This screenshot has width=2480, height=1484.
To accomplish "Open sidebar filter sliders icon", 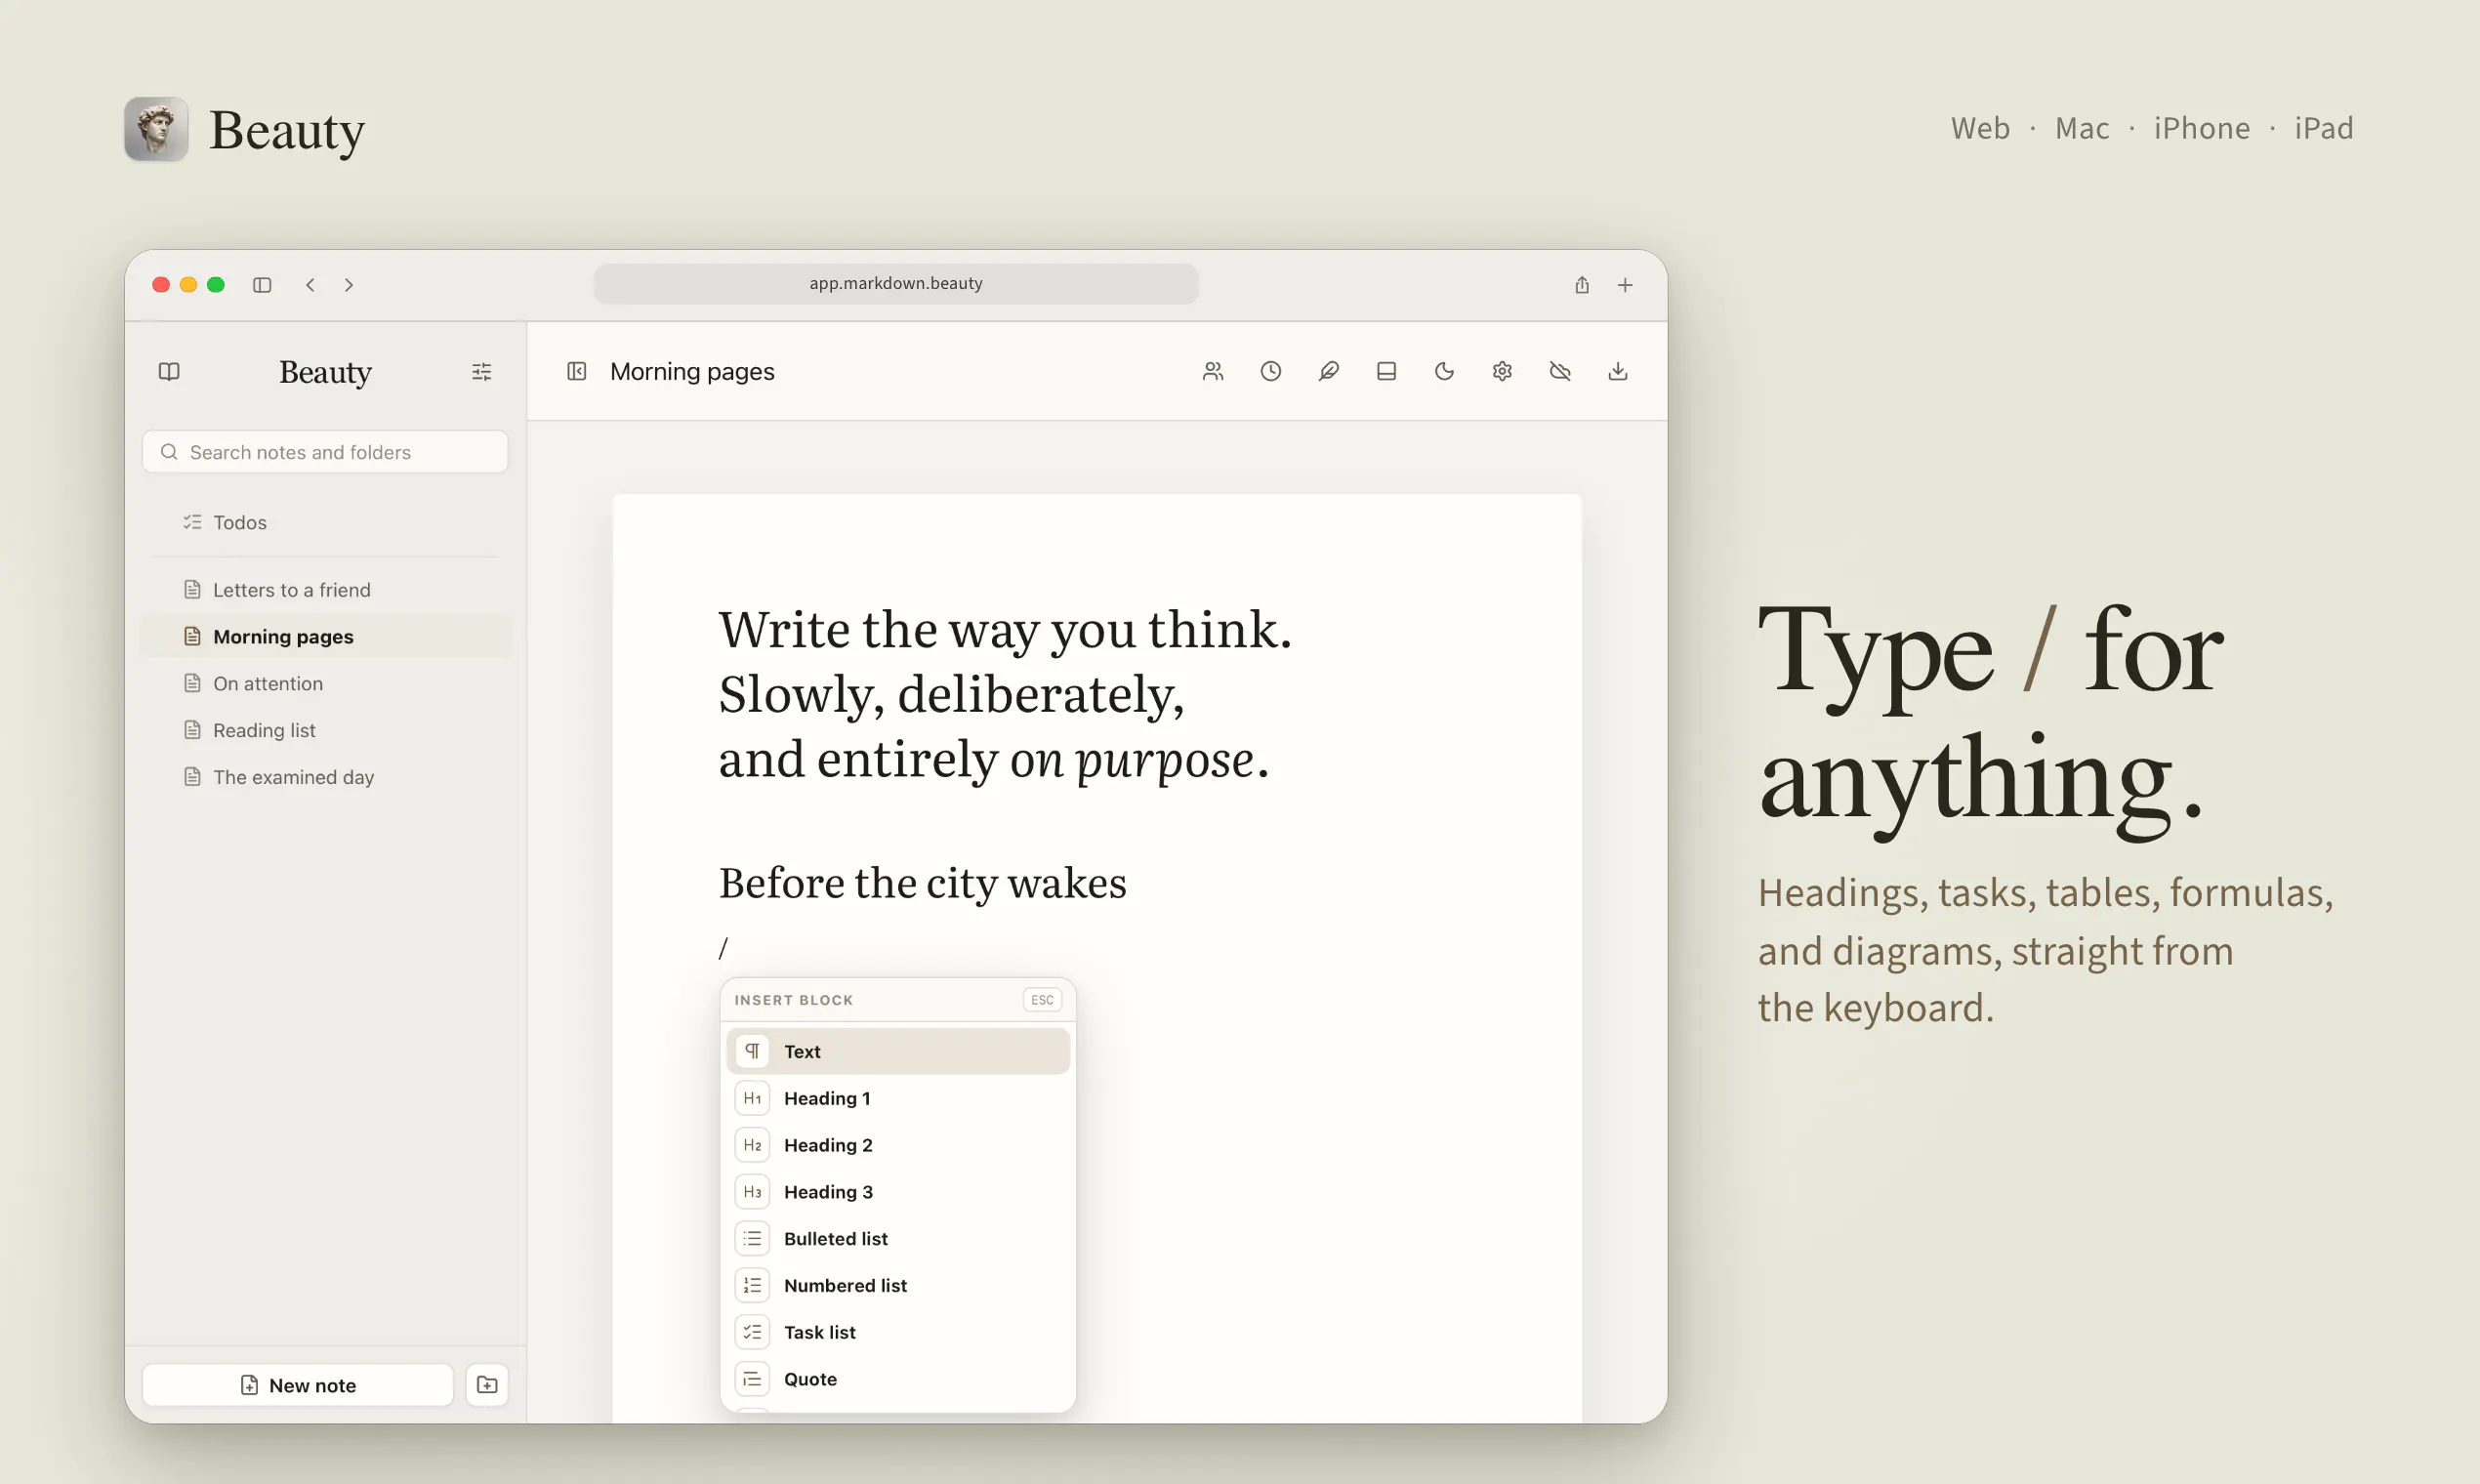I will pos(482,372).
